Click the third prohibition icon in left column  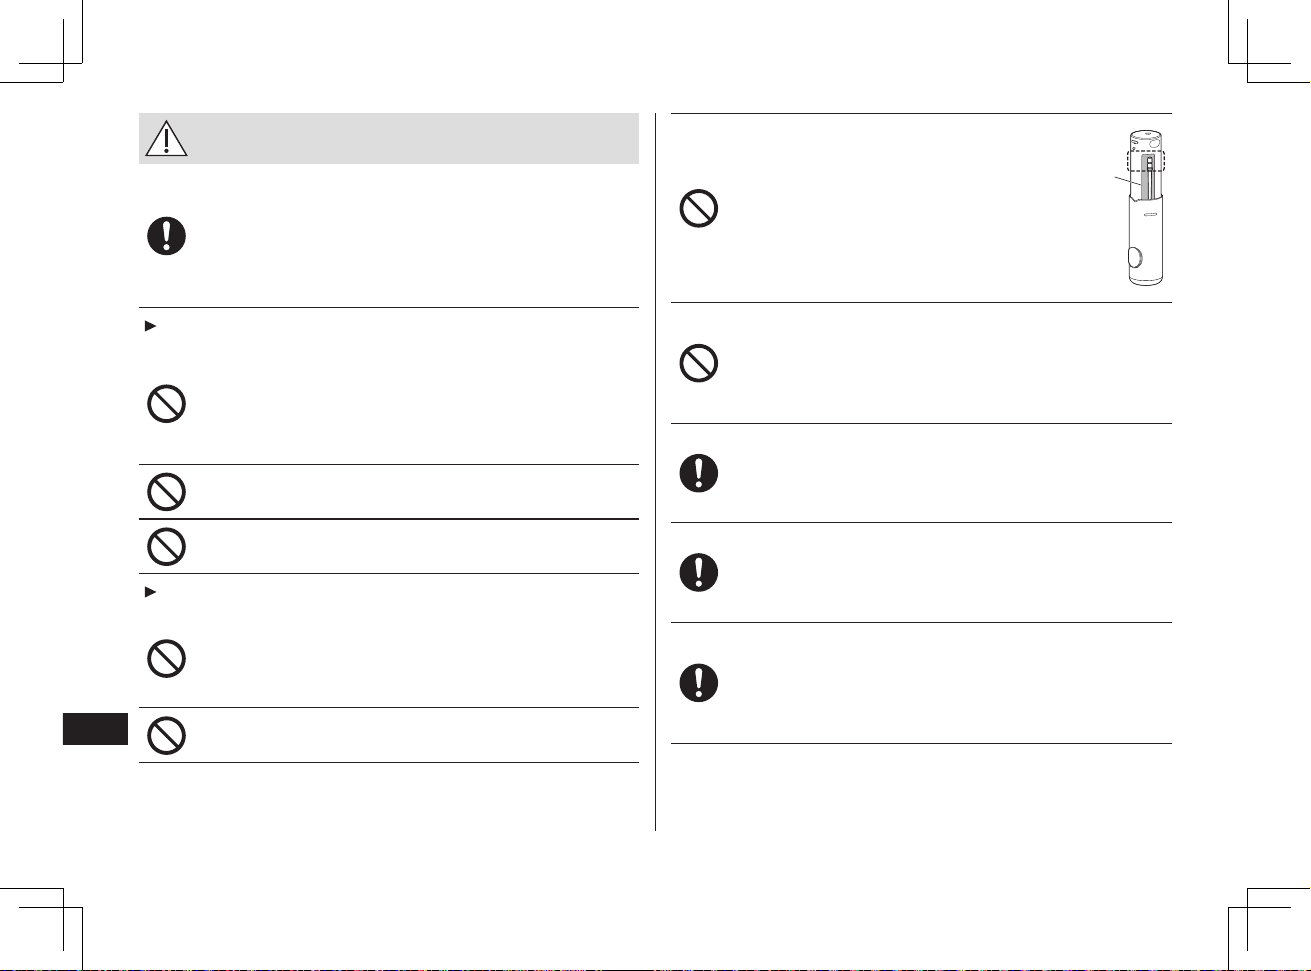coord(166,546)
